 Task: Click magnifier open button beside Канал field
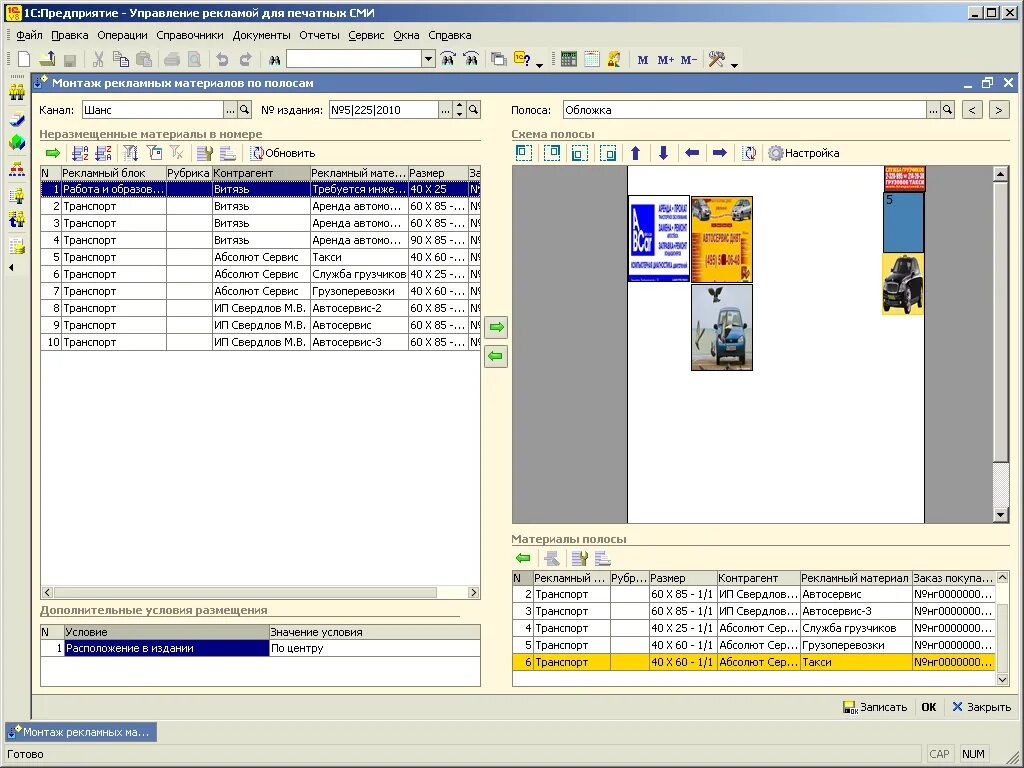point(245,110)
